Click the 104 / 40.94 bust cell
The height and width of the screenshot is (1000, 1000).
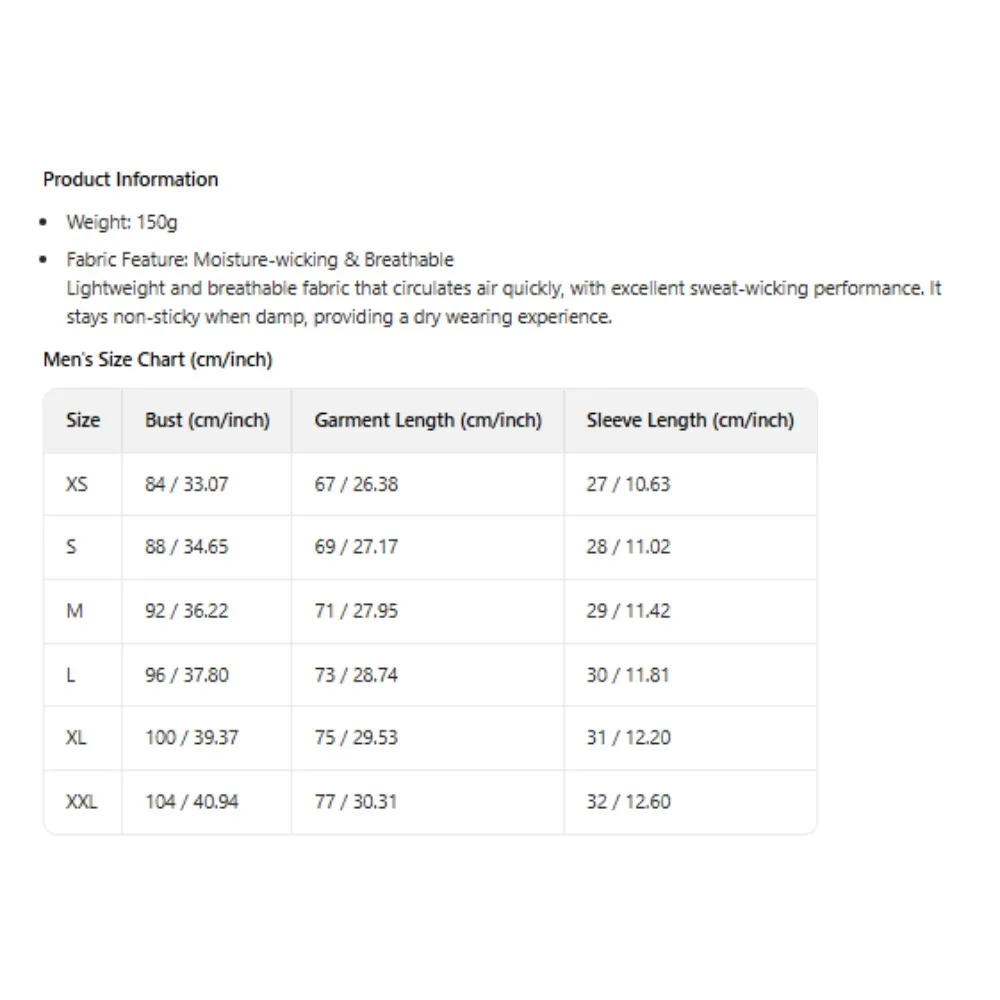192,802
